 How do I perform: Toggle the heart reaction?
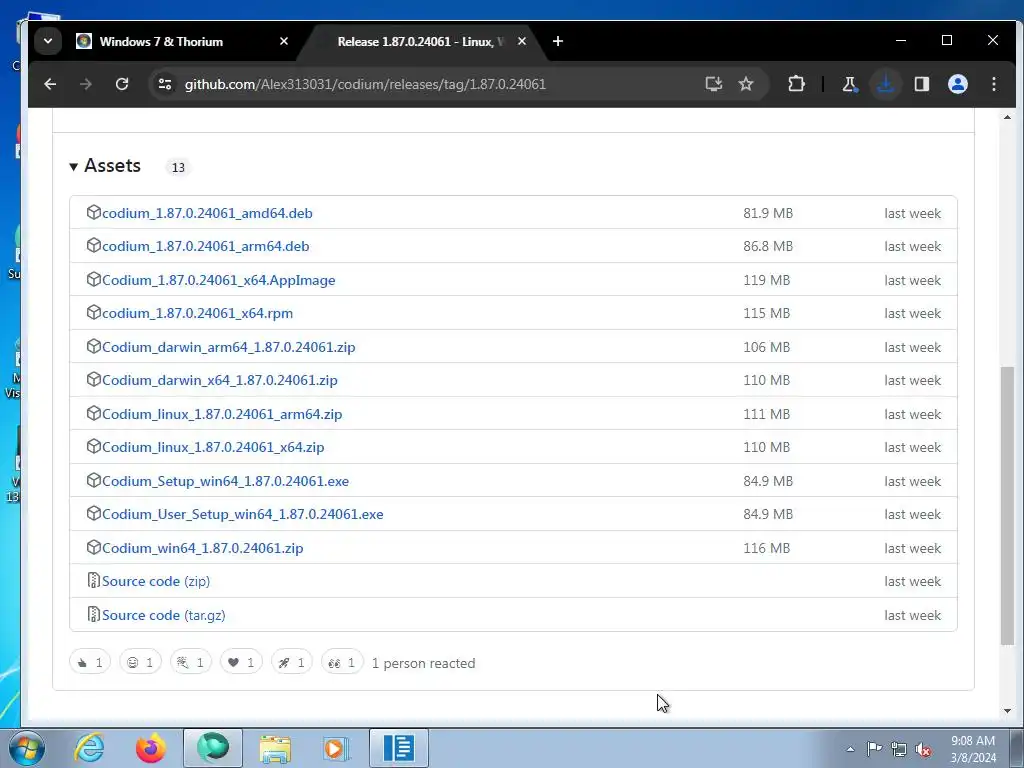coord(241,662)
